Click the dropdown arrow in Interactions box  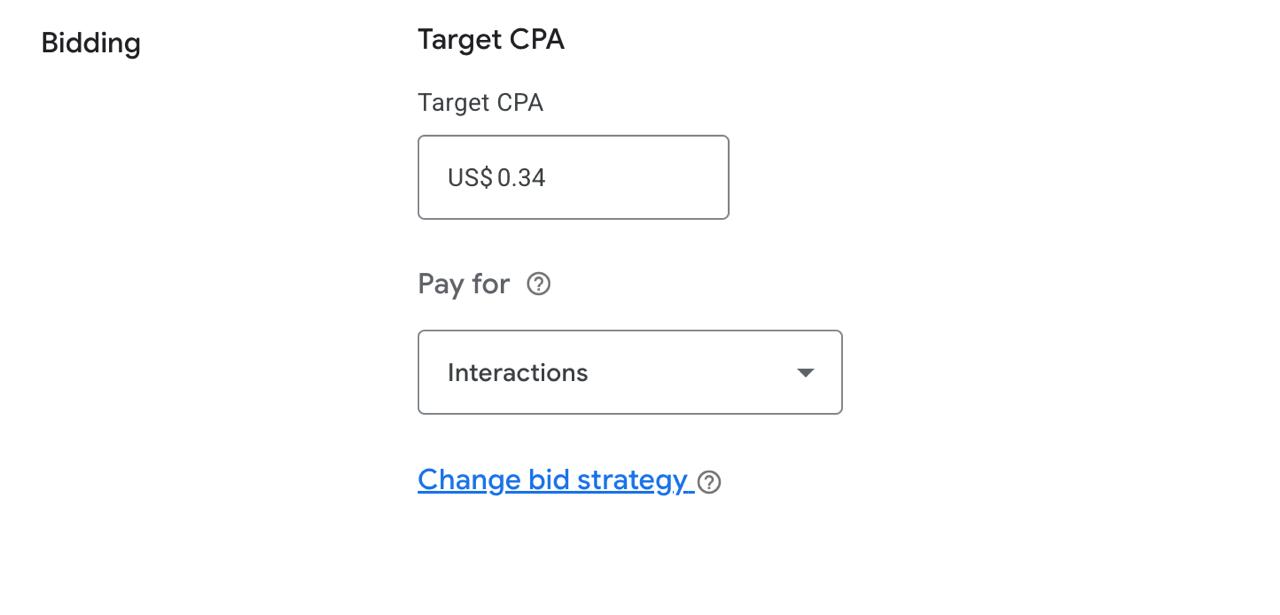point(805,373)
